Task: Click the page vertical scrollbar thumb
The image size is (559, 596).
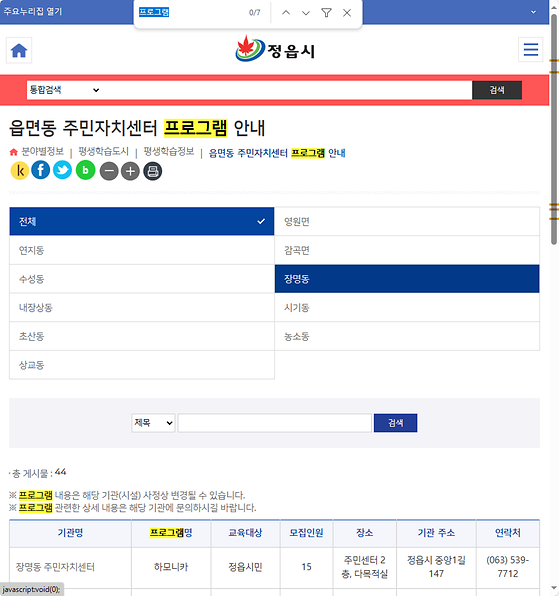Action: pos(554,129)
